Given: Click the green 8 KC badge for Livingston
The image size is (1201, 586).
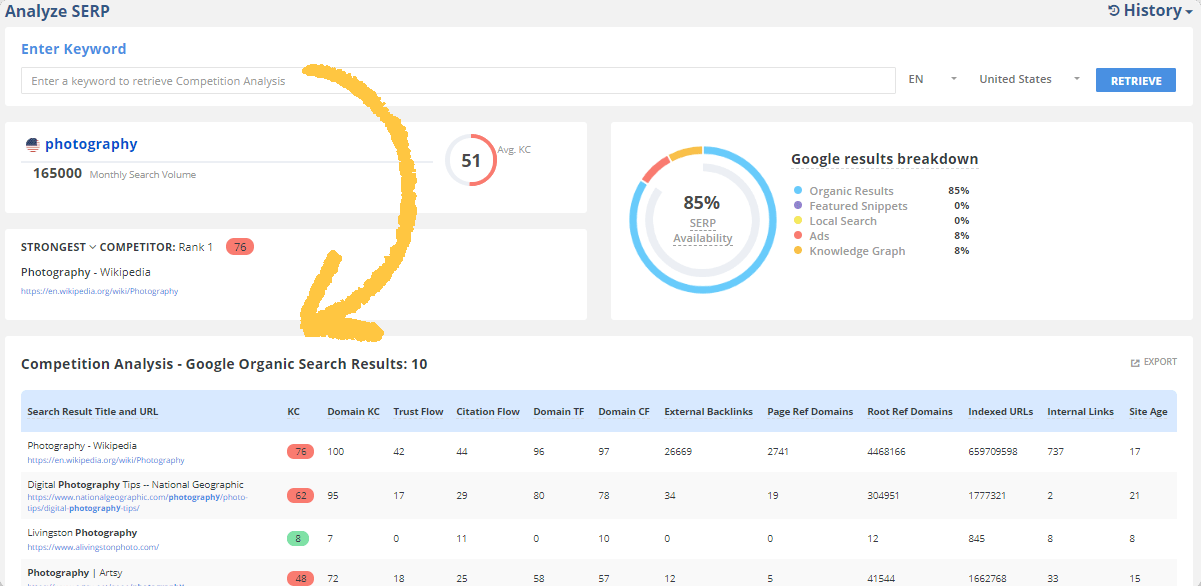Looking at the screenshot, I should coord(300,538).
